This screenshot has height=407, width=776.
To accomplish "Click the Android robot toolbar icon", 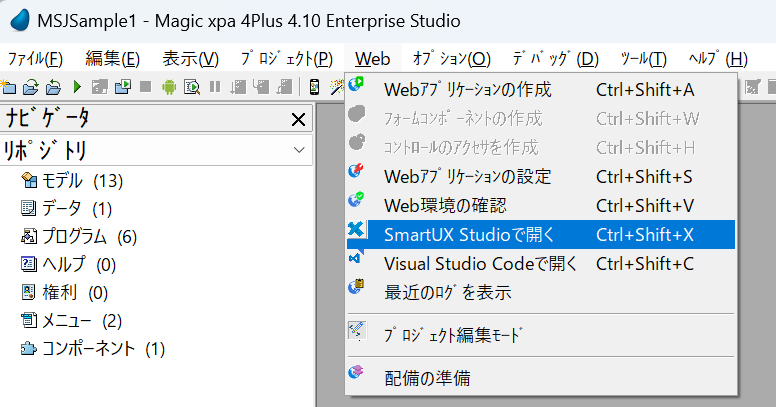I will click(168, 87).
